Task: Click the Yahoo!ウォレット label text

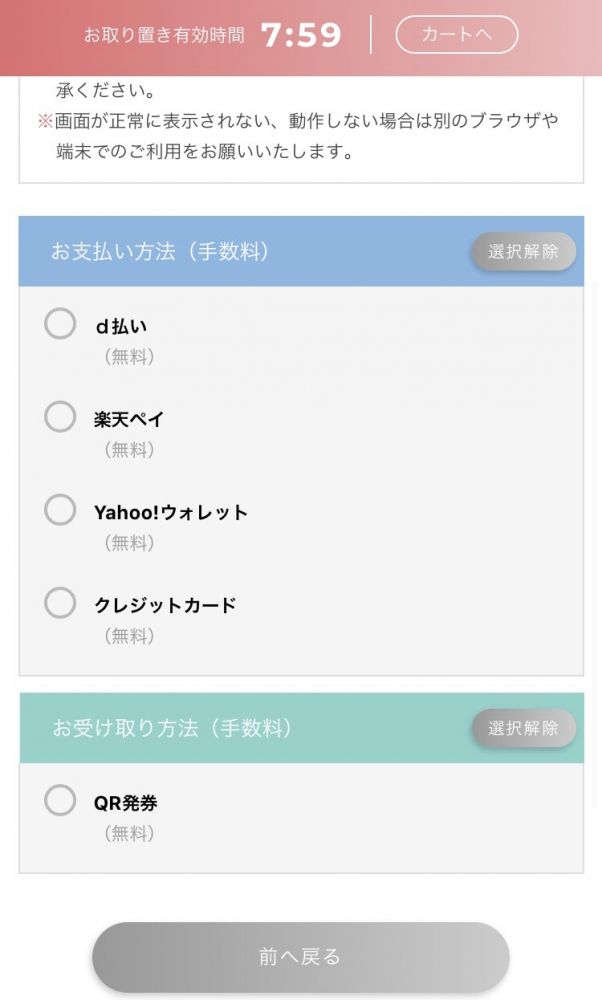Action: [x=171, y=512]
